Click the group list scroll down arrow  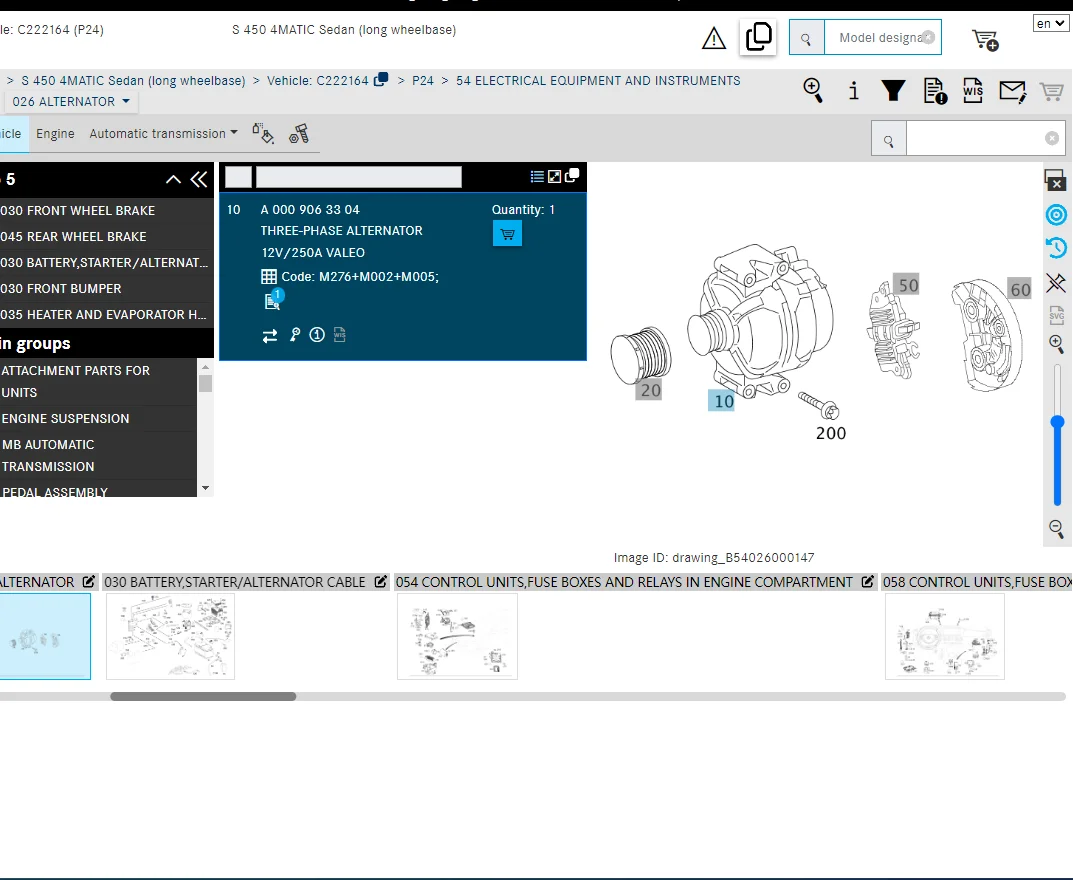[205, 489]
